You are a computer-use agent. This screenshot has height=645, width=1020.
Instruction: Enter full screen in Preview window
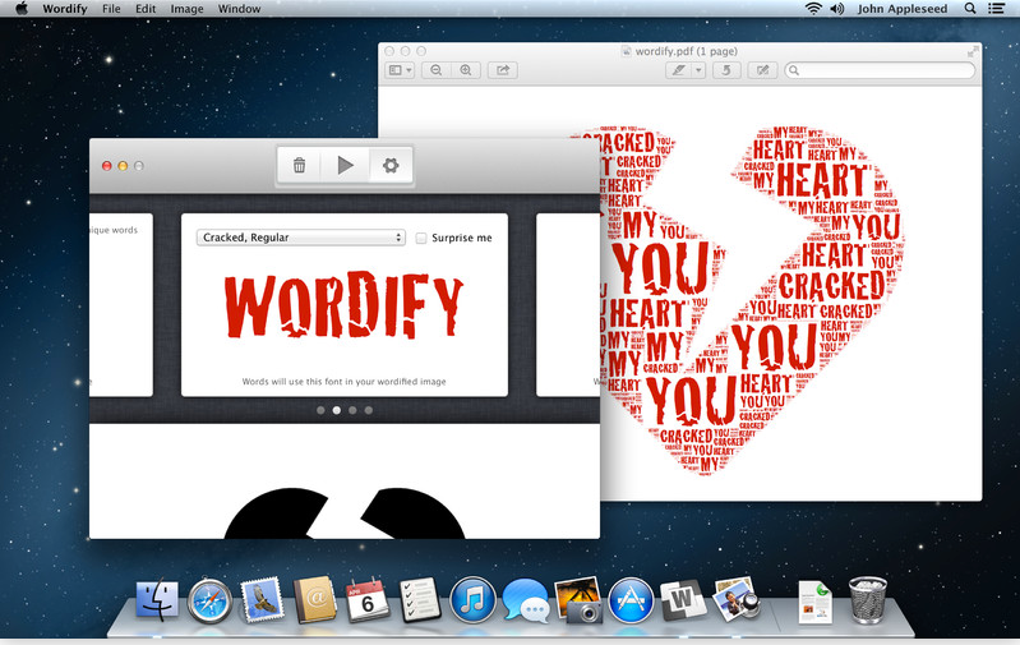coord(973,51)
